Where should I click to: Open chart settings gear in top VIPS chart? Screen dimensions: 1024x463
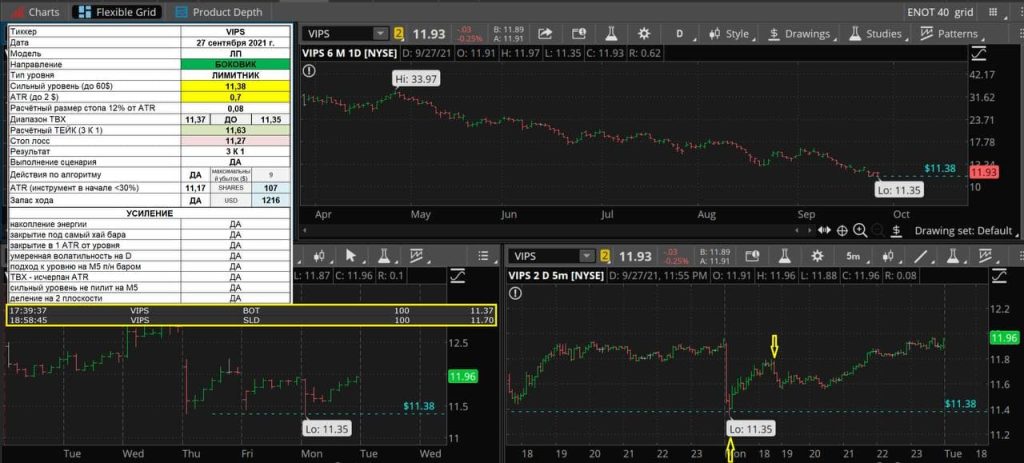pyautogui.click(x=644, y=34)
